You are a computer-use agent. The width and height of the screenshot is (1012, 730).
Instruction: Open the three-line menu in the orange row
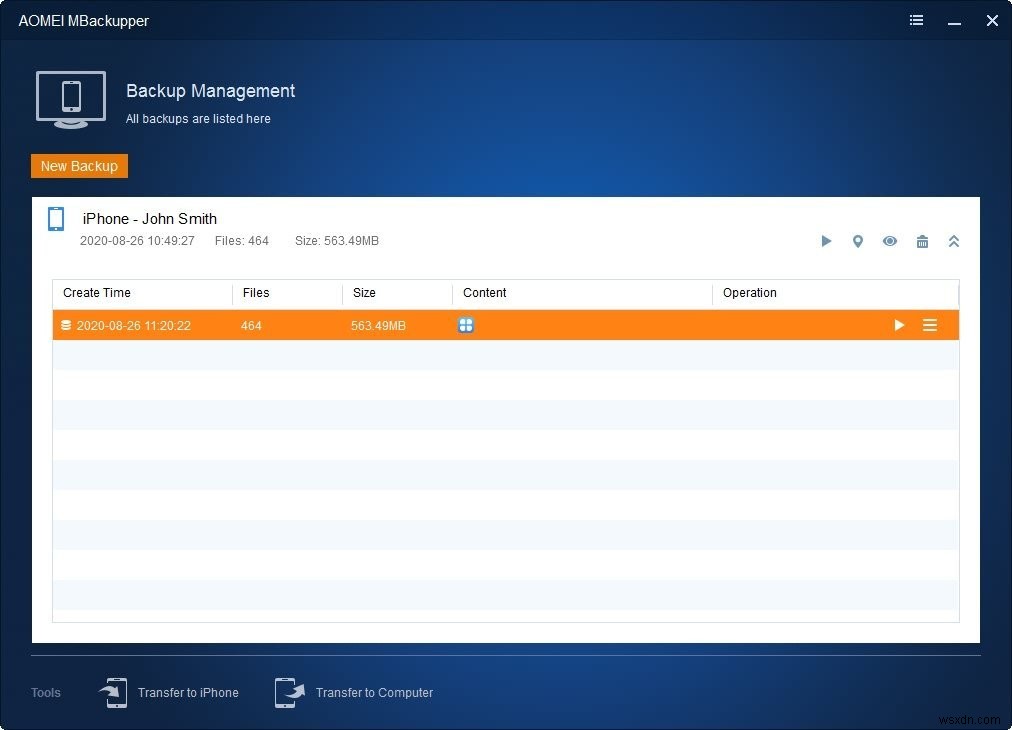pyautogui.click(x=930, y=325)
